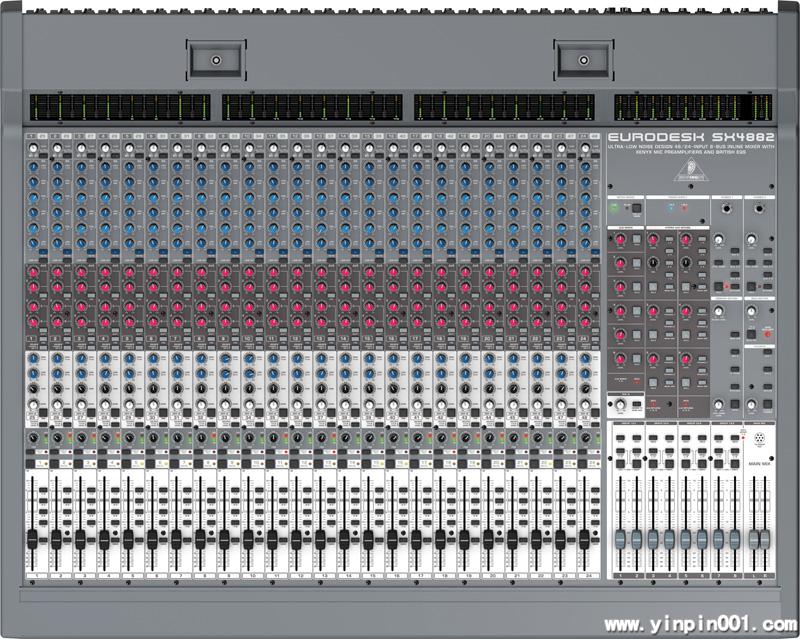Click the channel 24 fader cap
This screenshot has height=639, width=800.
point(585,539)
